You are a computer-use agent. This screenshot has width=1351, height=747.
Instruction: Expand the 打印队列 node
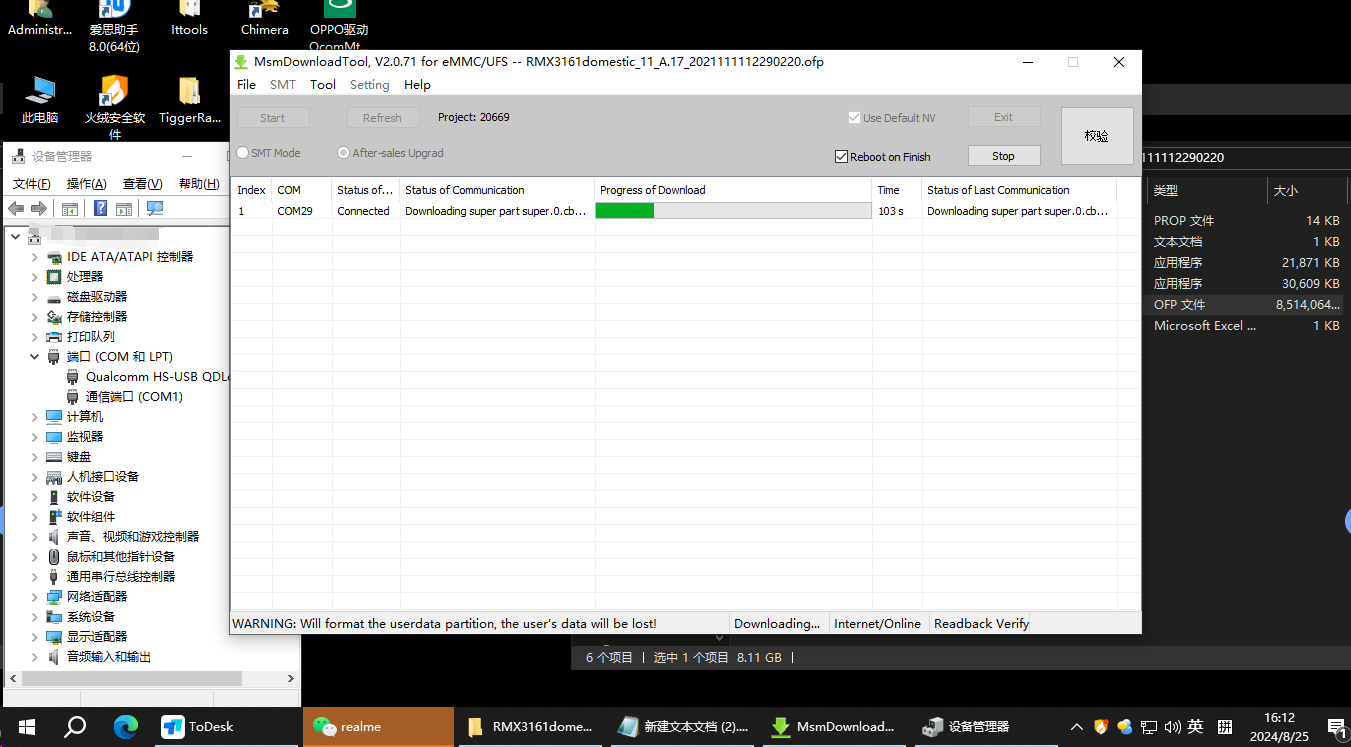[x=35, y=337]
